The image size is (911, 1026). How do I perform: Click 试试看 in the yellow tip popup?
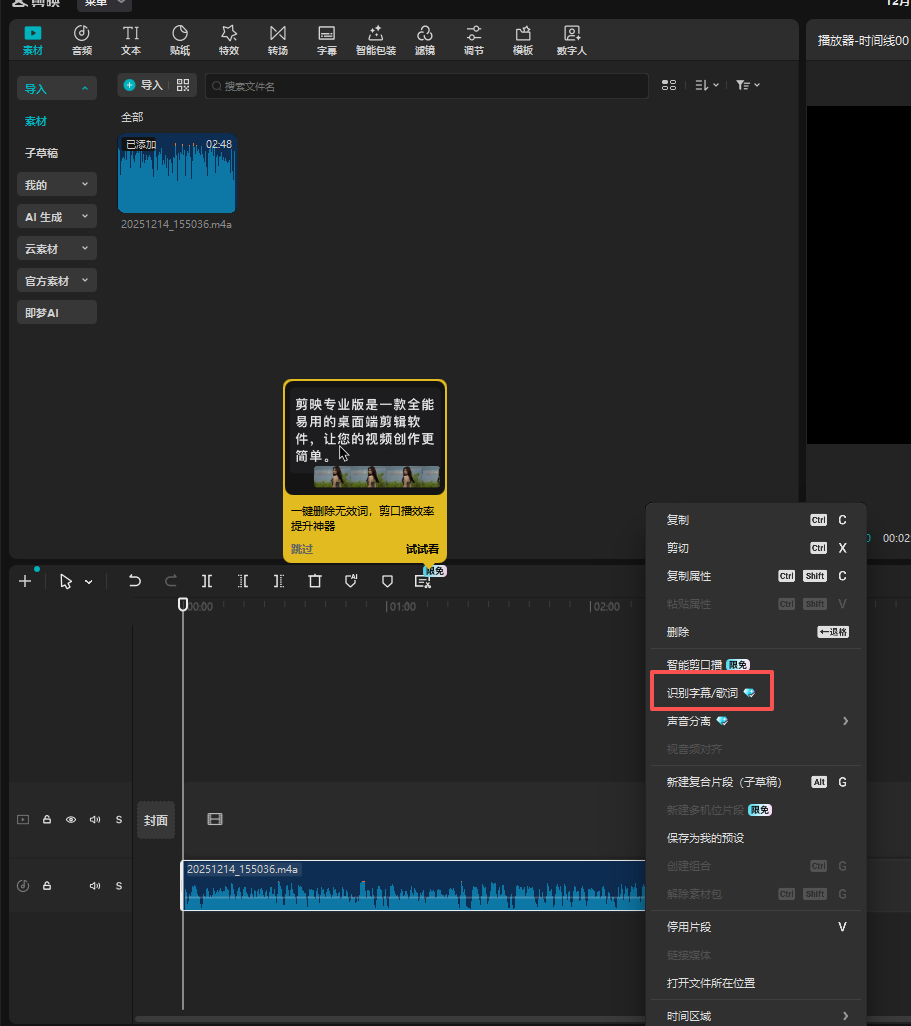(422, 549)
